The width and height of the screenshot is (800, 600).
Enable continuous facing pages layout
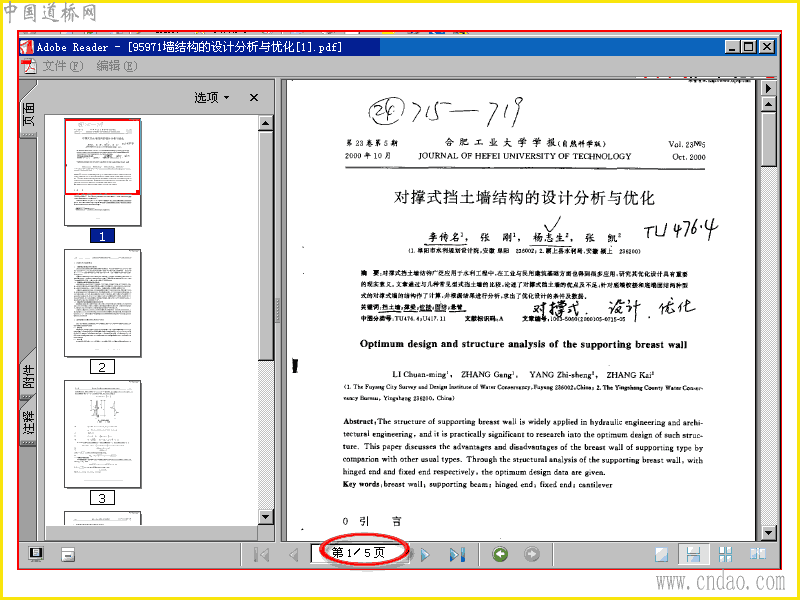[x=725, y=555]
